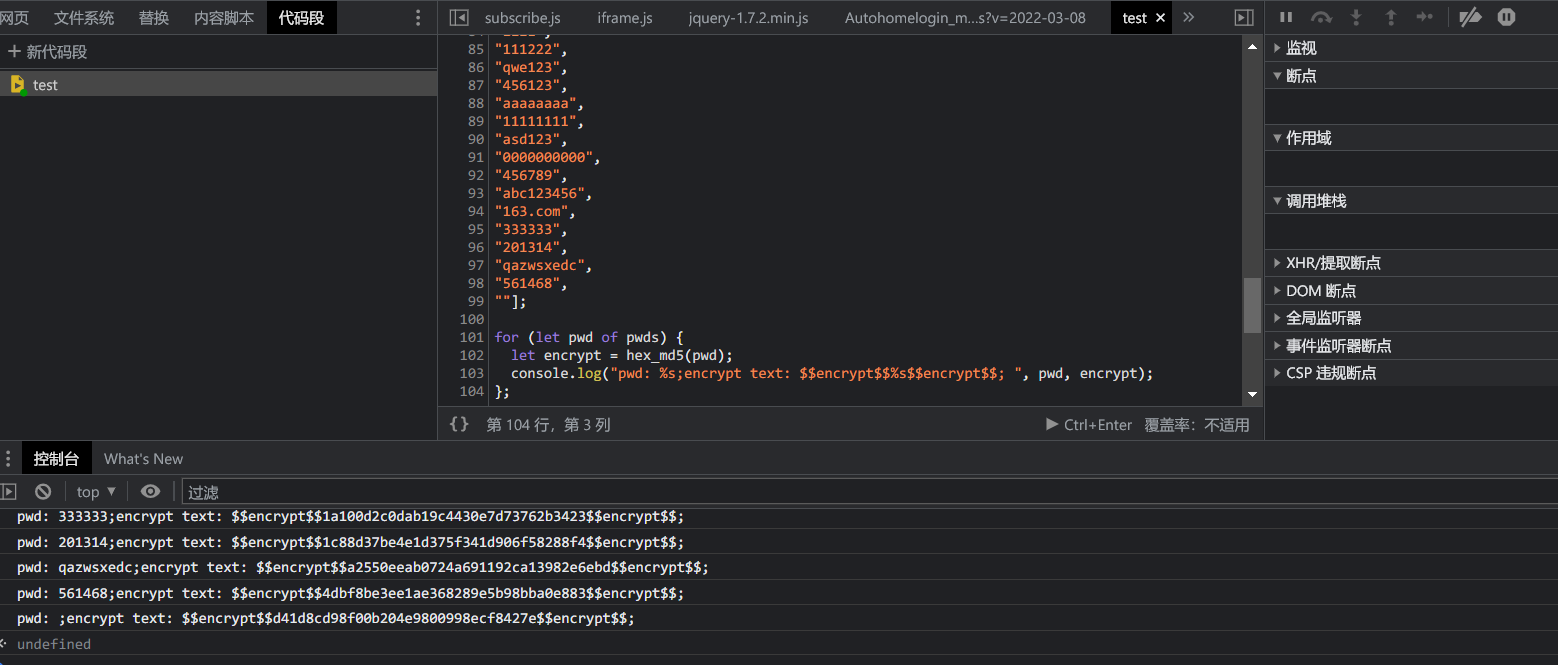Clear the console with the ban icon

[x=43, y=491]
